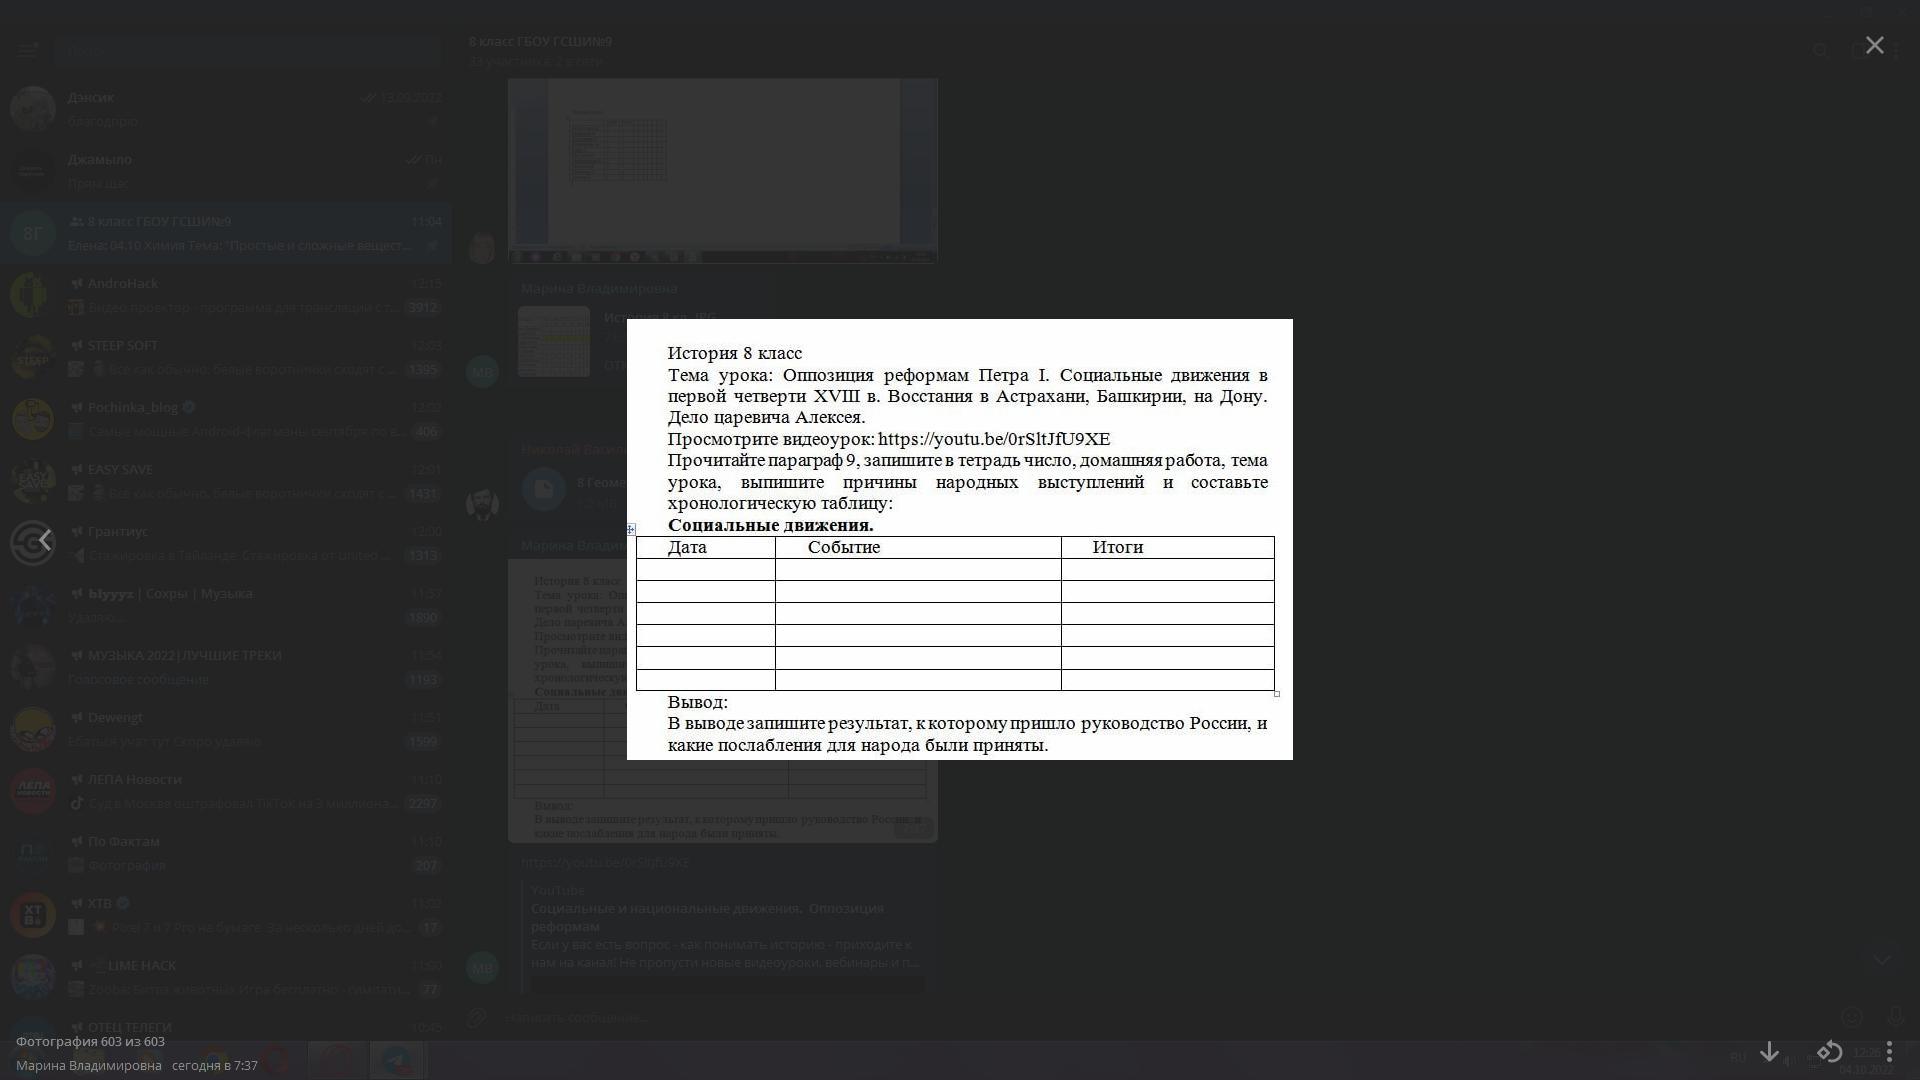Open the dimmed hamburger main menu icon
The image size is (1920, 1080).
pos(27,49)
